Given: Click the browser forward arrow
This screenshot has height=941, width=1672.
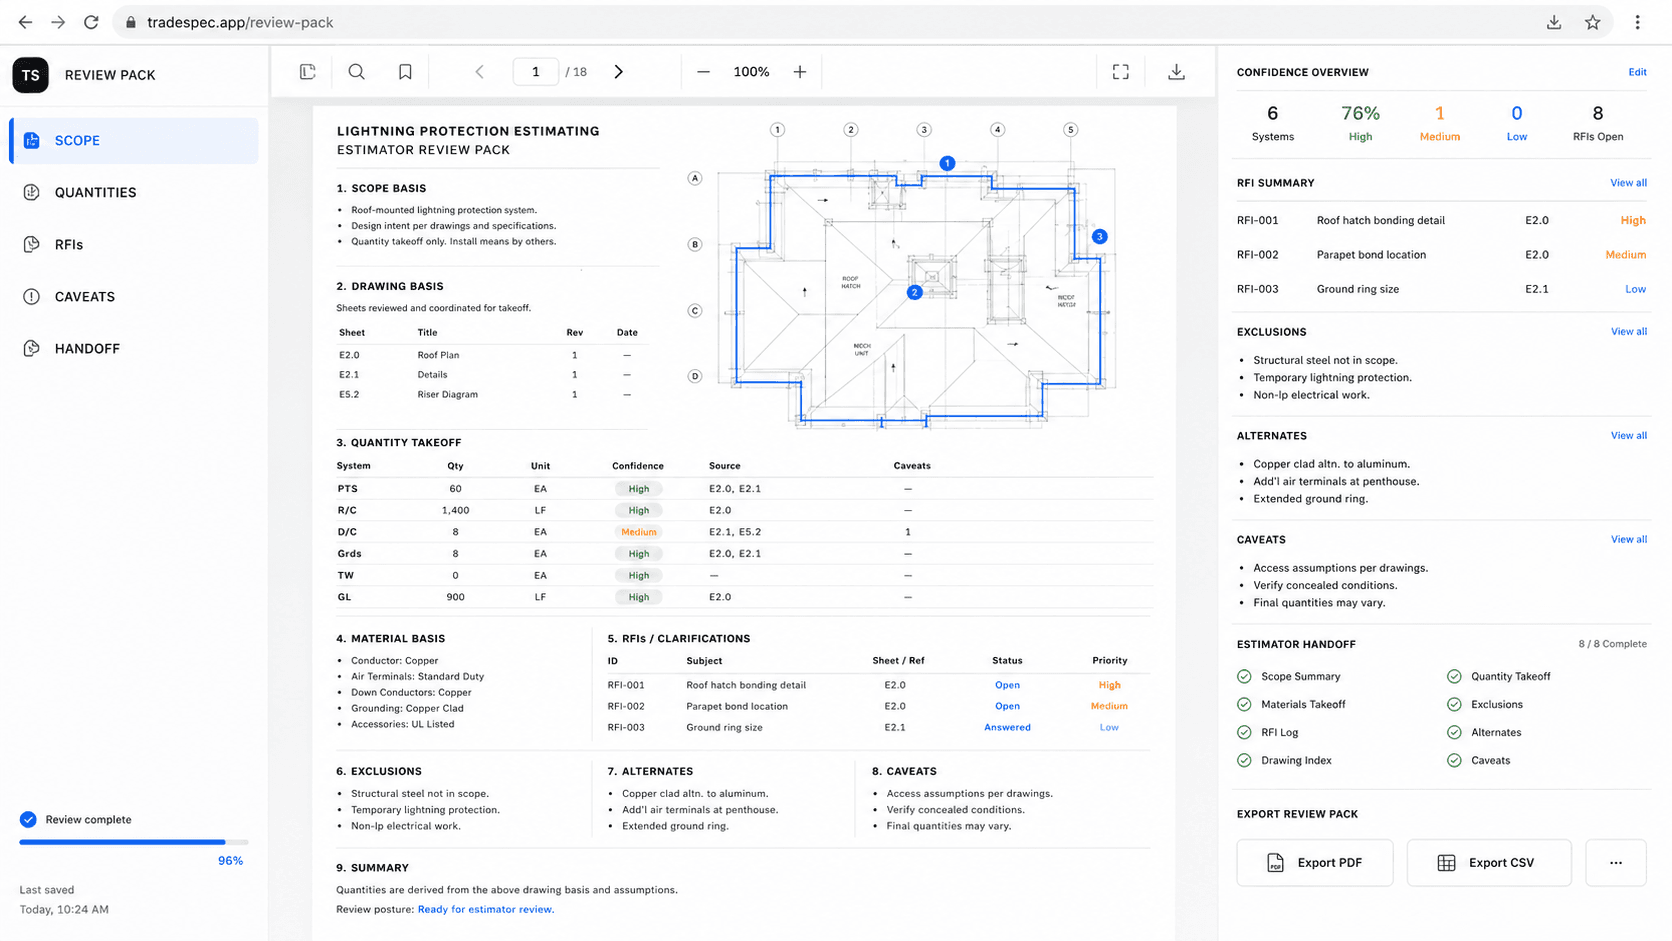Looking at the screenshot, I should [58, 22].
